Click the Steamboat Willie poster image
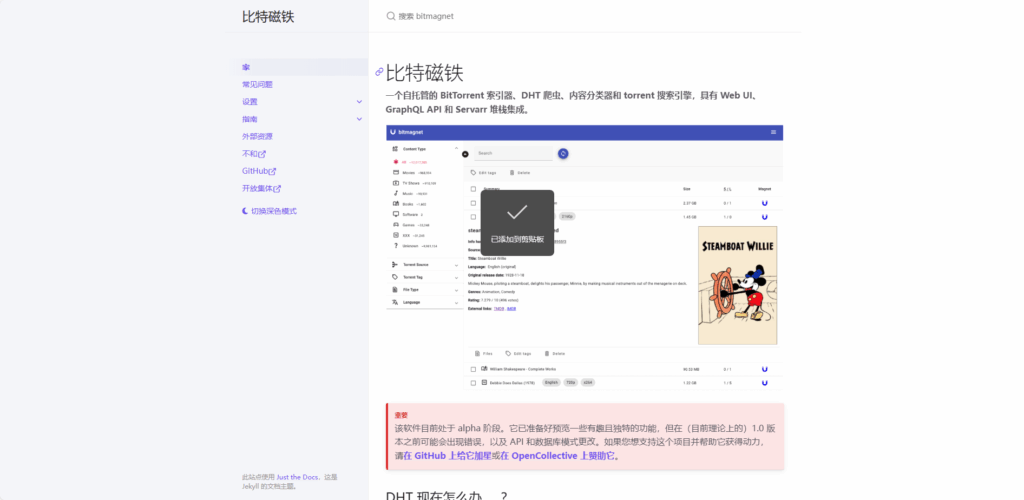Screen dimensions: 1024x500 (x=737, y=285)
